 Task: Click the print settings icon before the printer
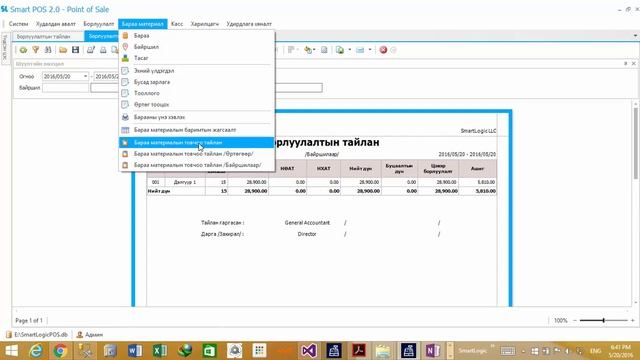coord(91,50)
